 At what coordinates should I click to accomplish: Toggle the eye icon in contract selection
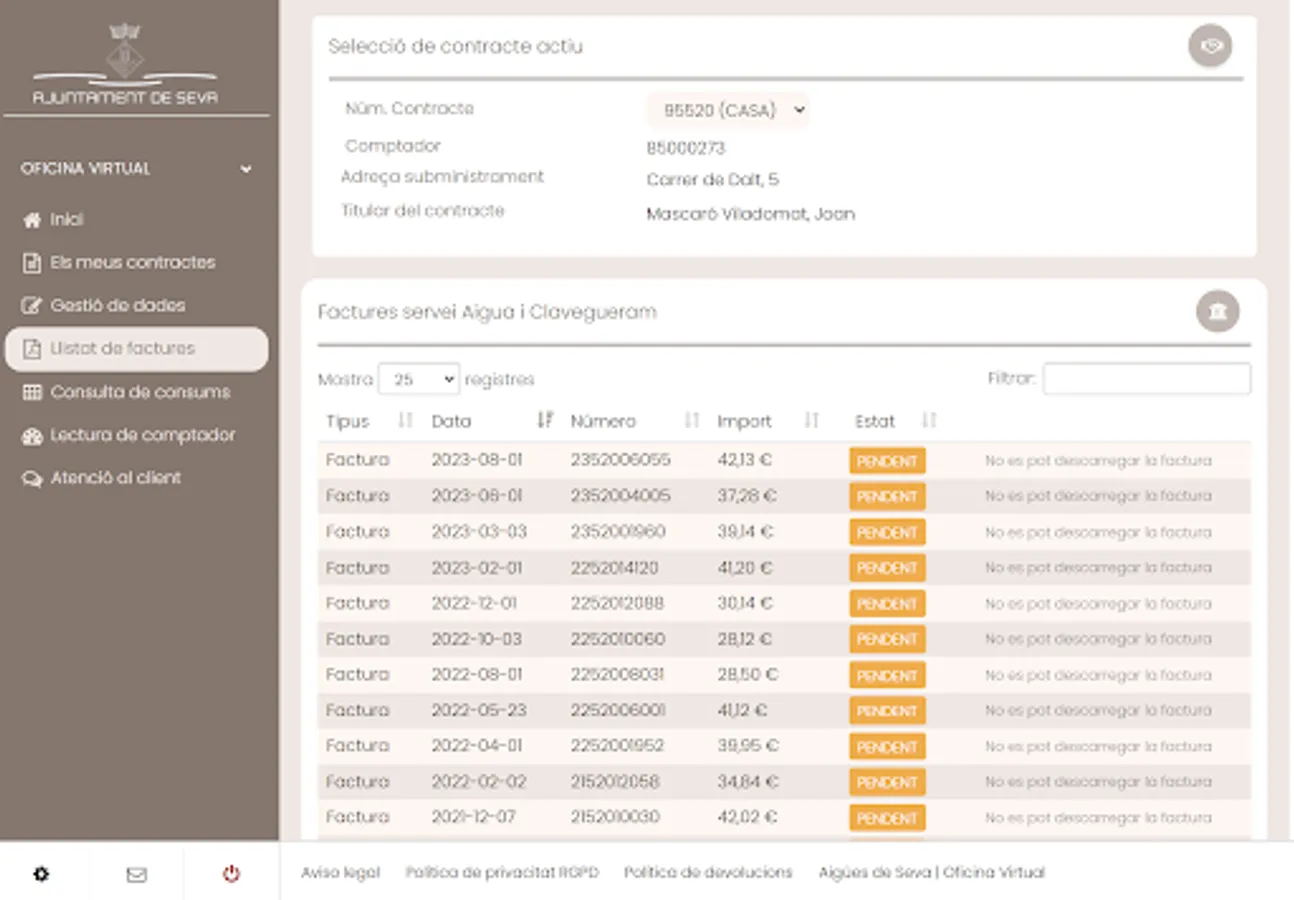point(1210,46)
